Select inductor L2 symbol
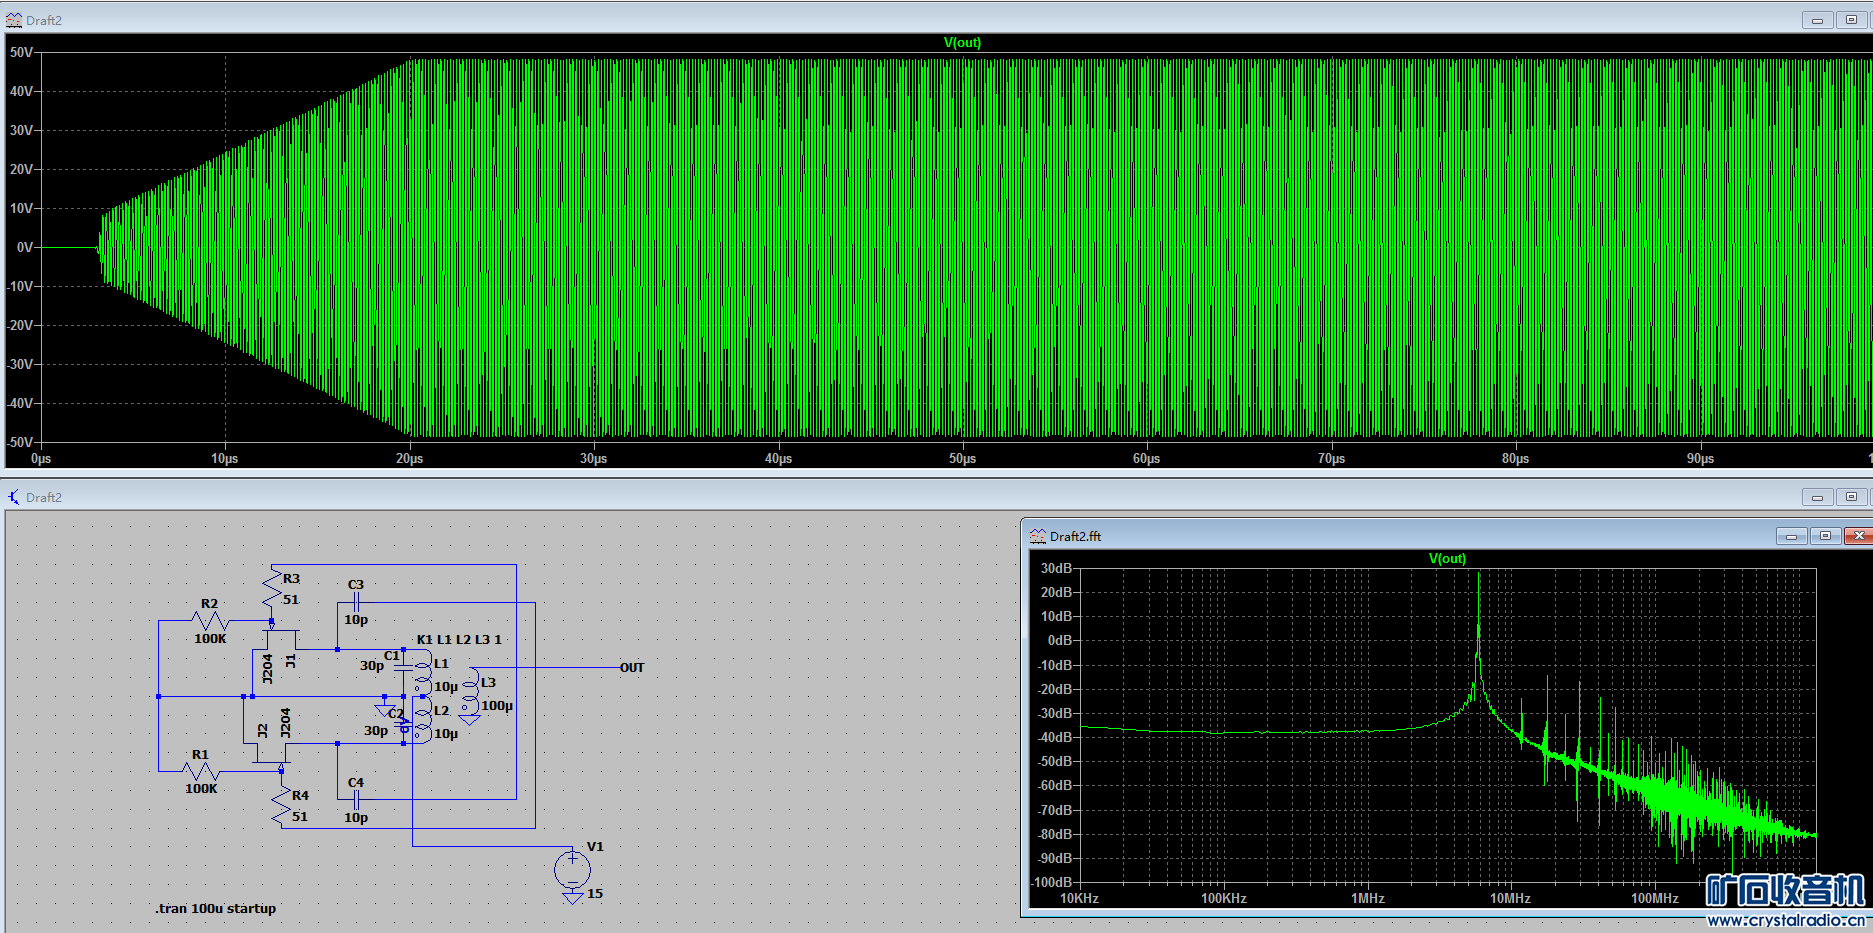 coord(422,720)
